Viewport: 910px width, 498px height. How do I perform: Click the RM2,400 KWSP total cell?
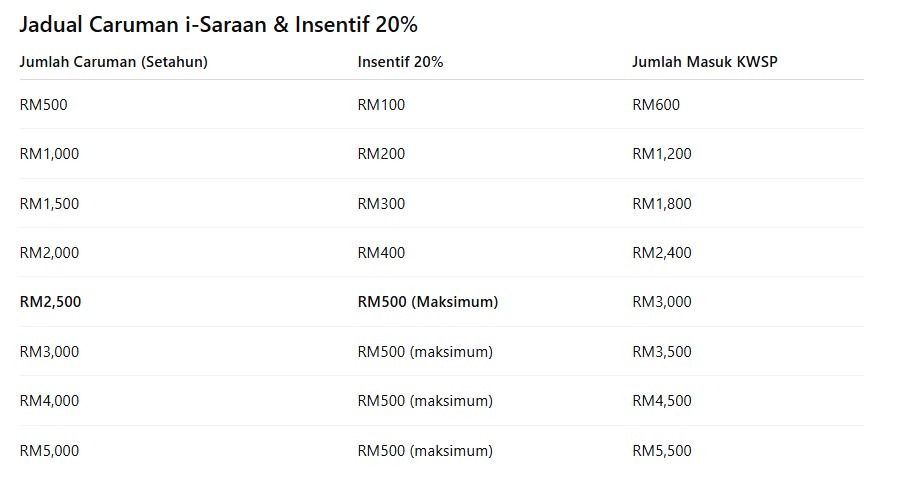661,253
